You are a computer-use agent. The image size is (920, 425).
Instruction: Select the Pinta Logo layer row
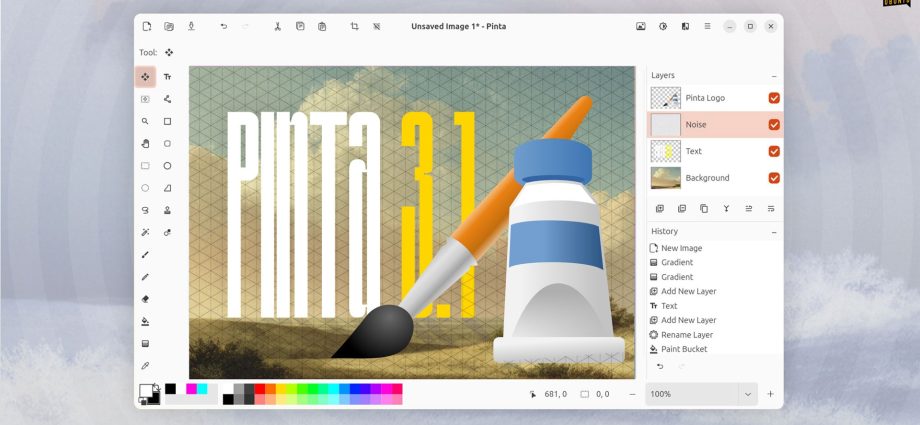click(x=715, y=98)
